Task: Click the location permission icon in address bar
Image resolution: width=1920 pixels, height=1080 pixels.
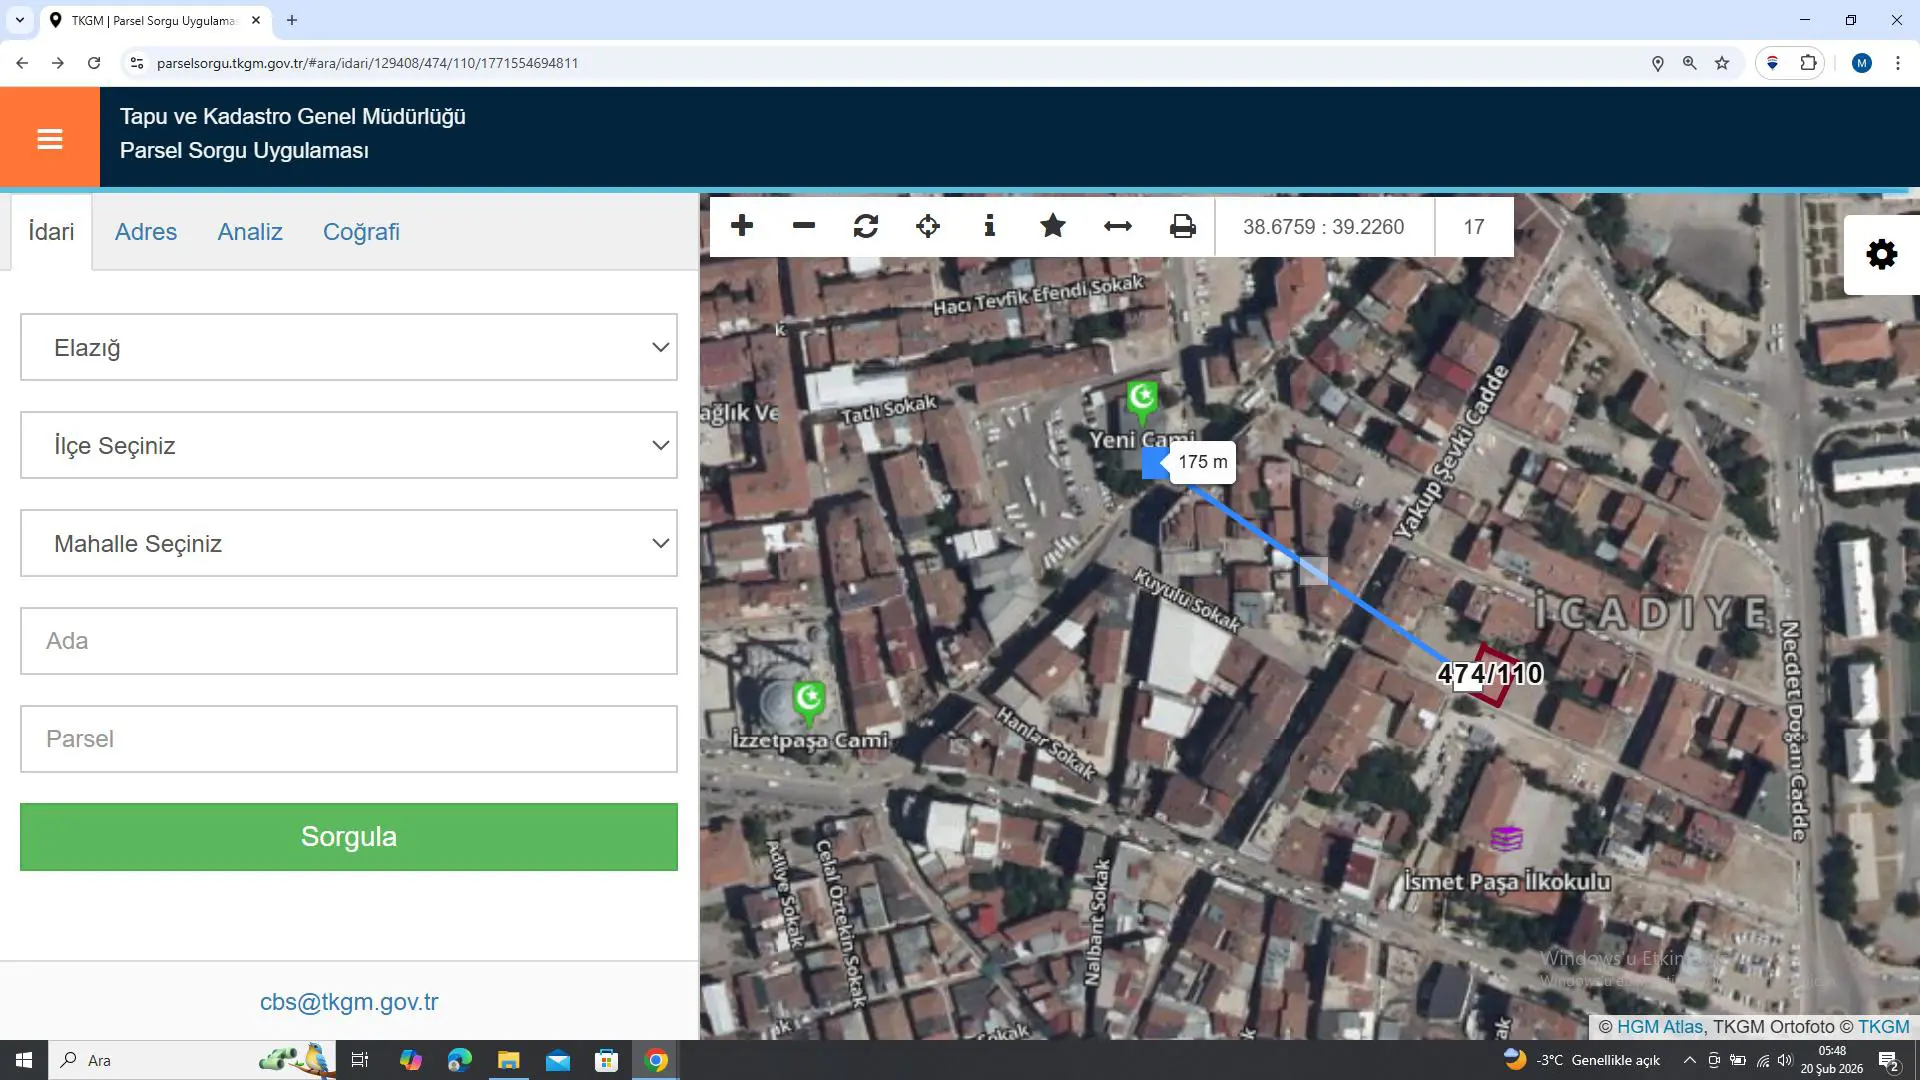Action: pyautogui.click(x=1658, y=63)
